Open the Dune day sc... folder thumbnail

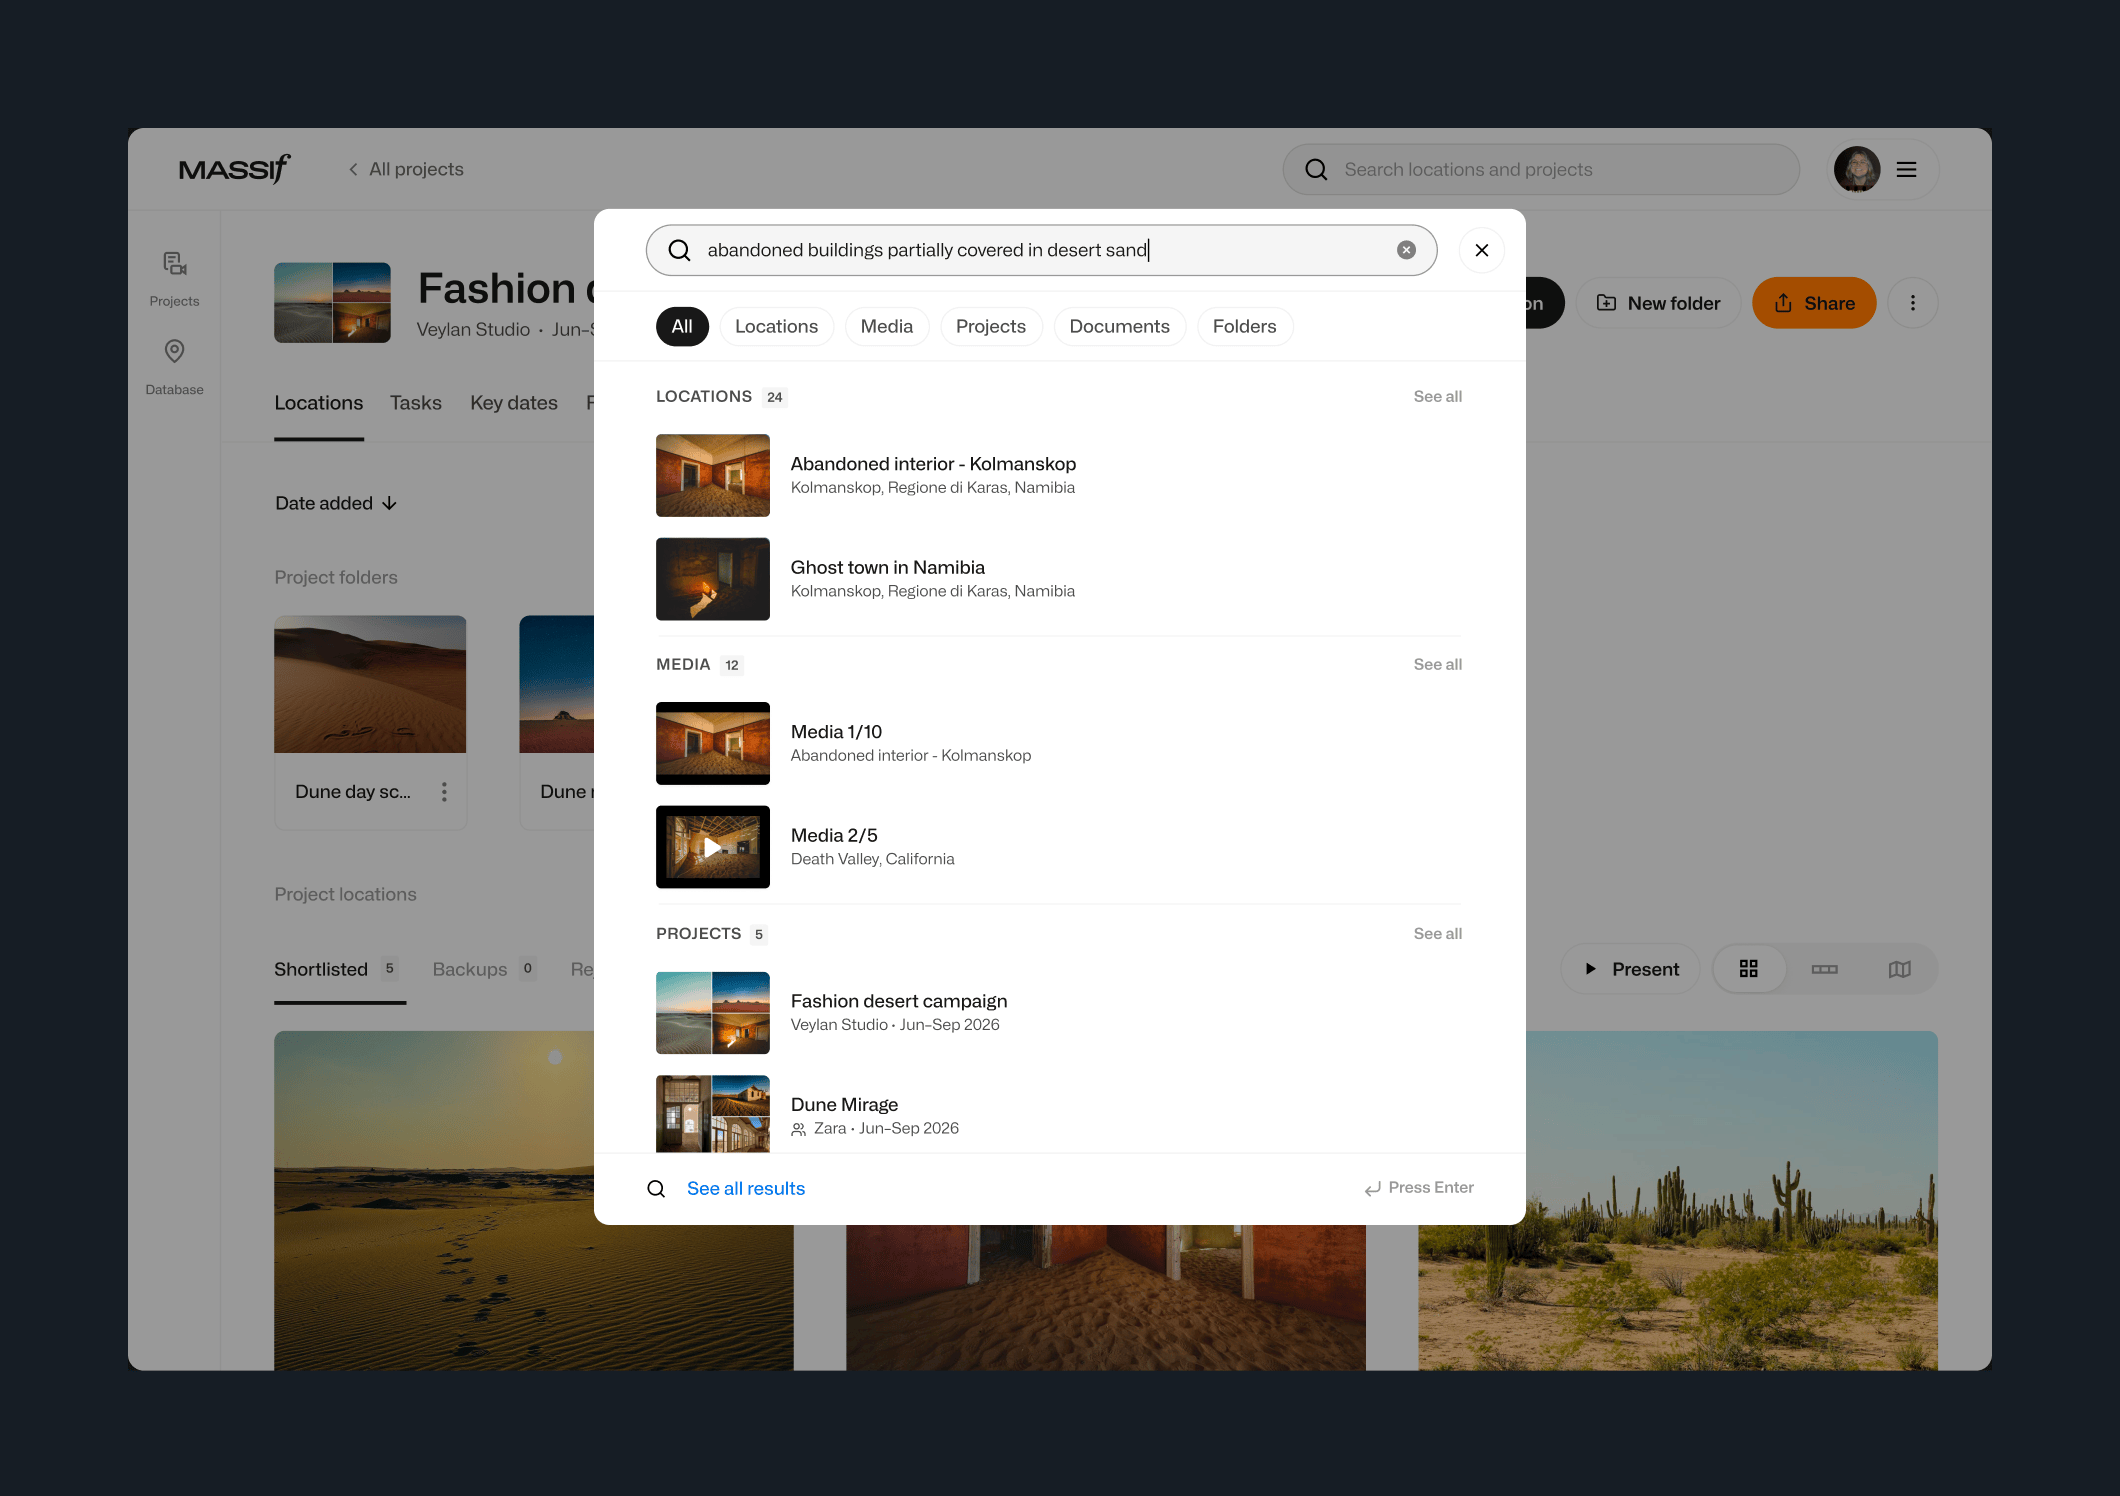(370, 685)
